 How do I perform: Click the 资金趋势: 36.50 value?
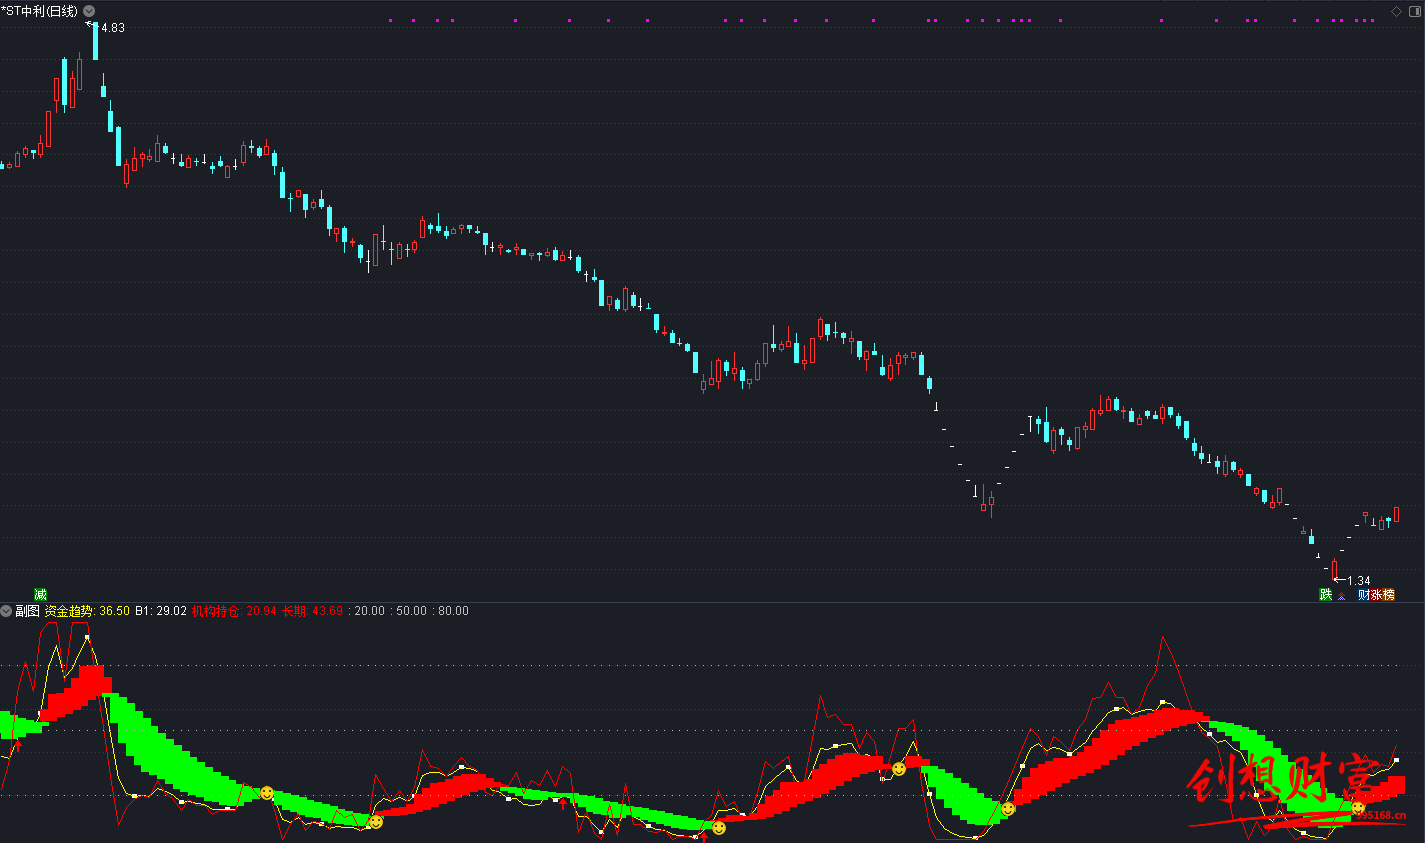(87, 611)
